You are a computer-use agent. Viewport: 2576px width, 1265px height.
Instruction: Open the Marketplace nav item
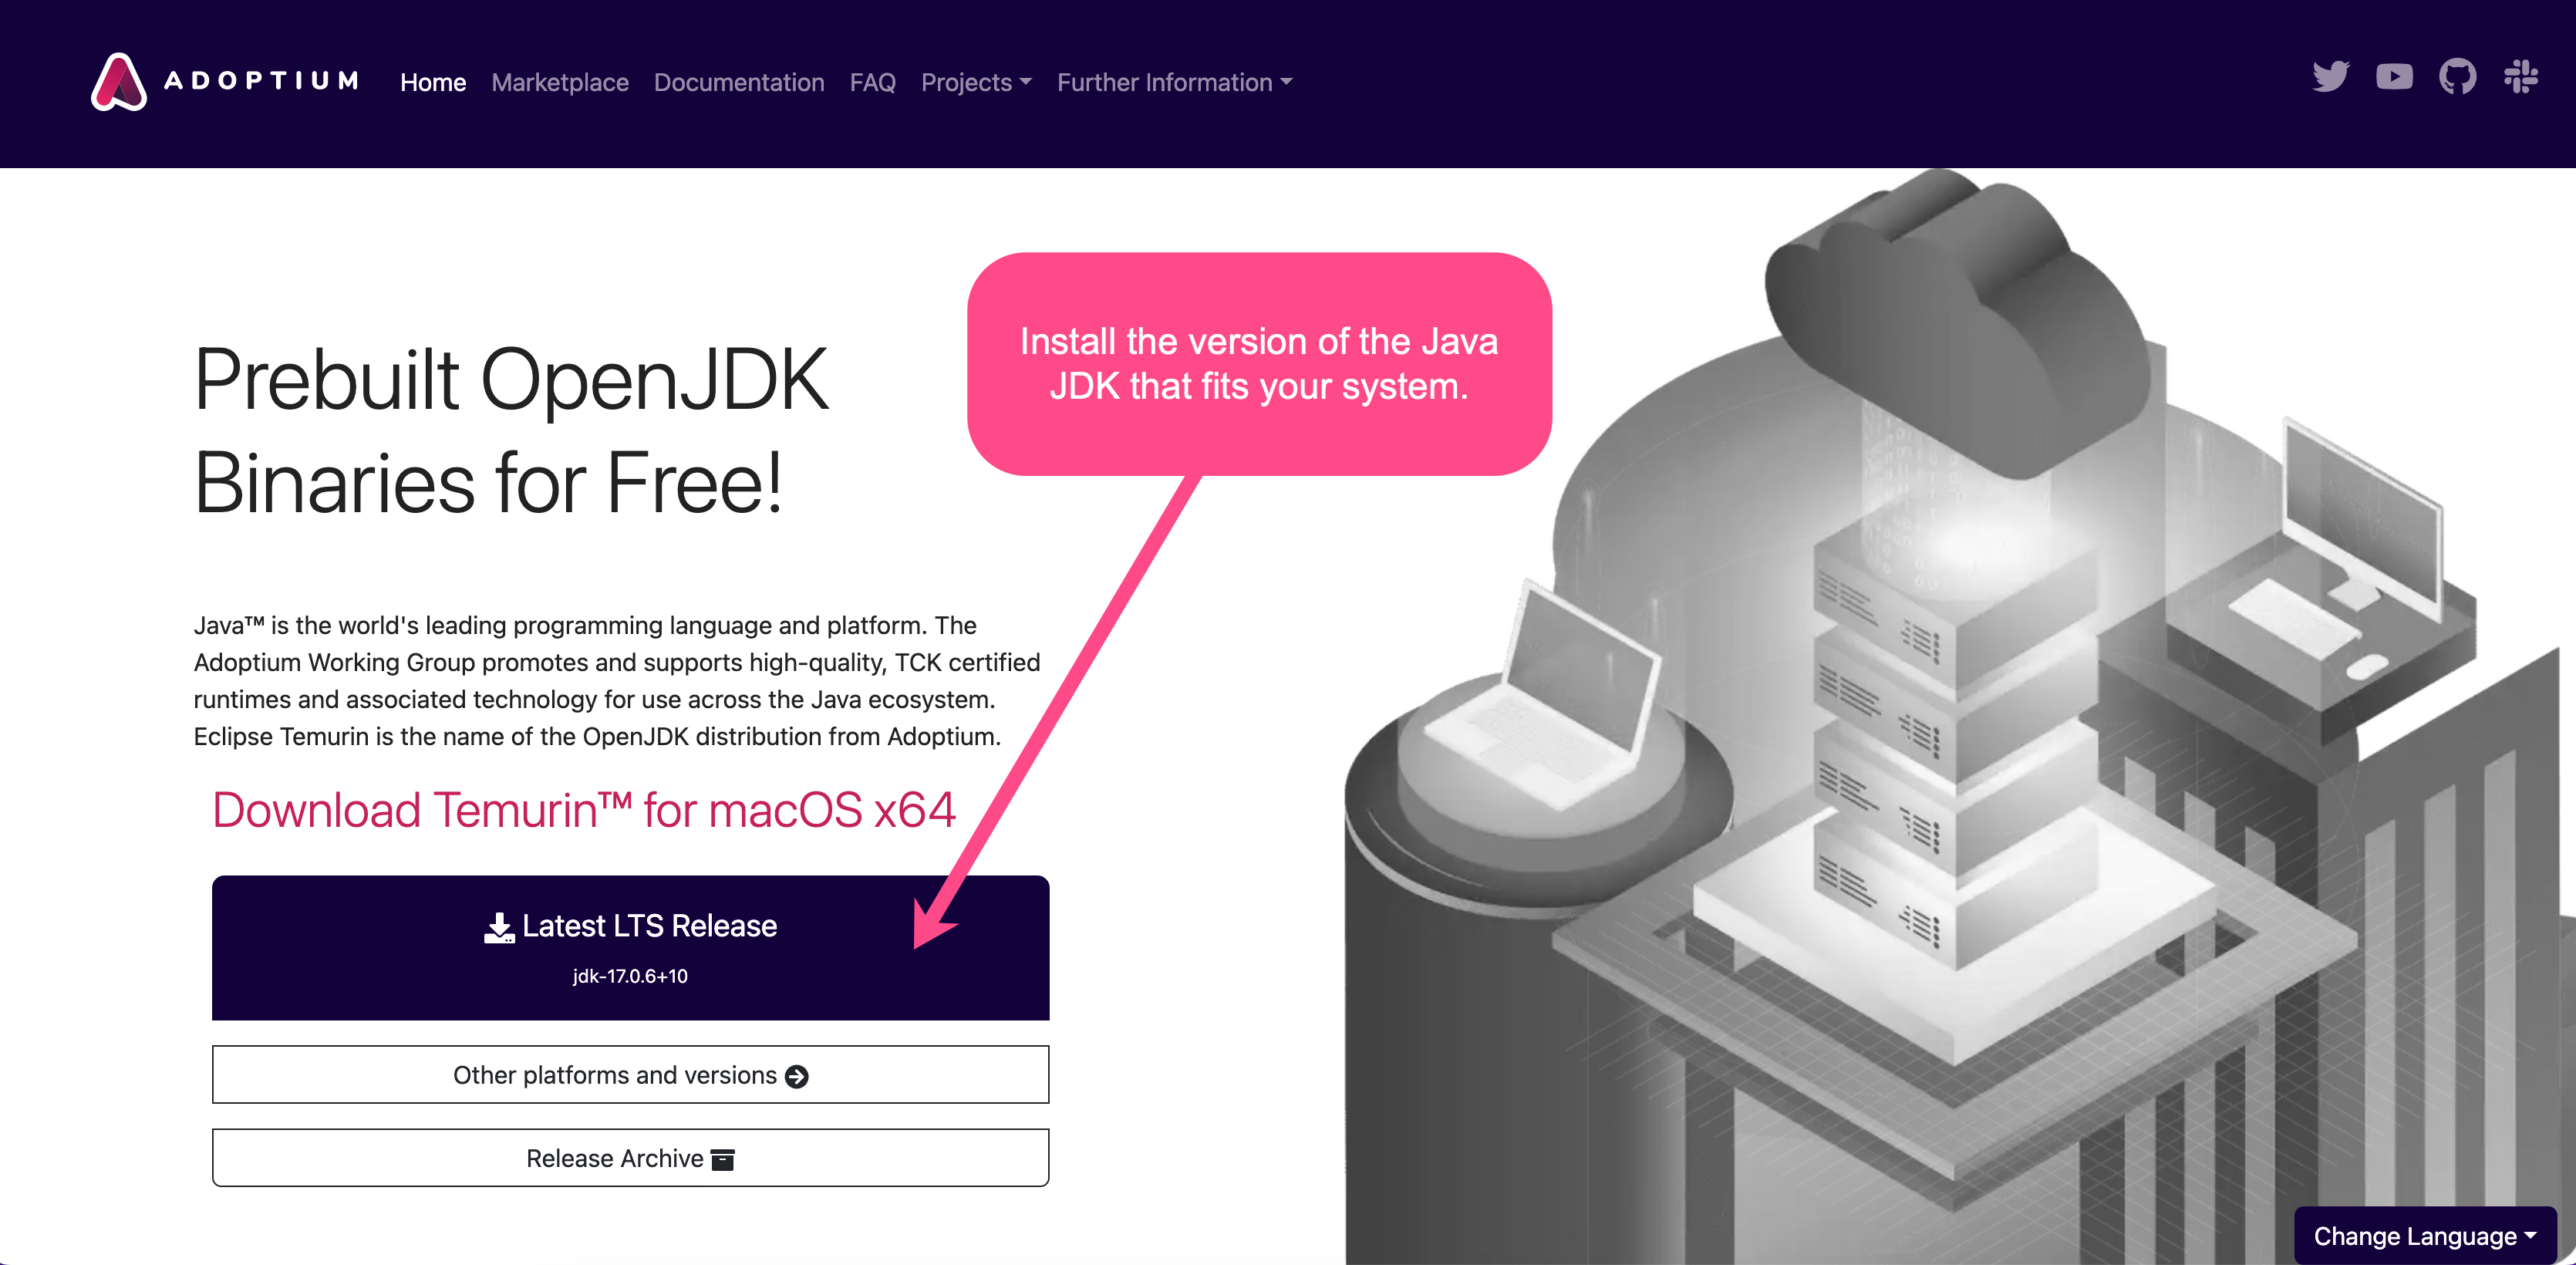(x=560, y=82)
